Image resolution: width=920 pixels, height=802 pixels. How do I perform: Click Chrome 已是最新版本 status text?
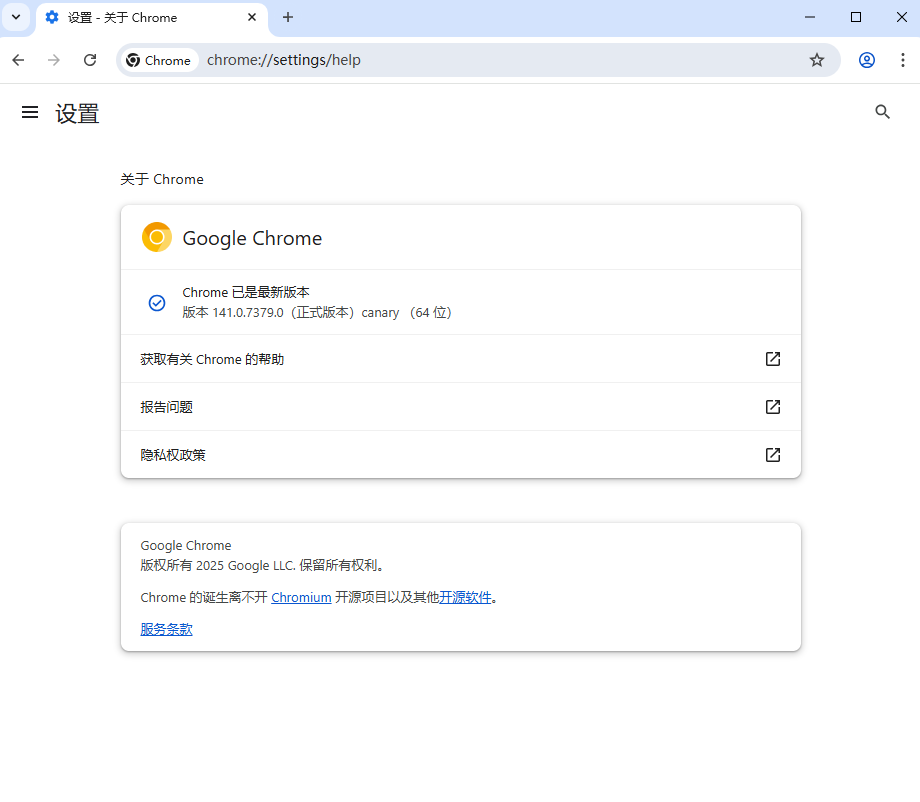pyautogui.click(x=246, y=292)
